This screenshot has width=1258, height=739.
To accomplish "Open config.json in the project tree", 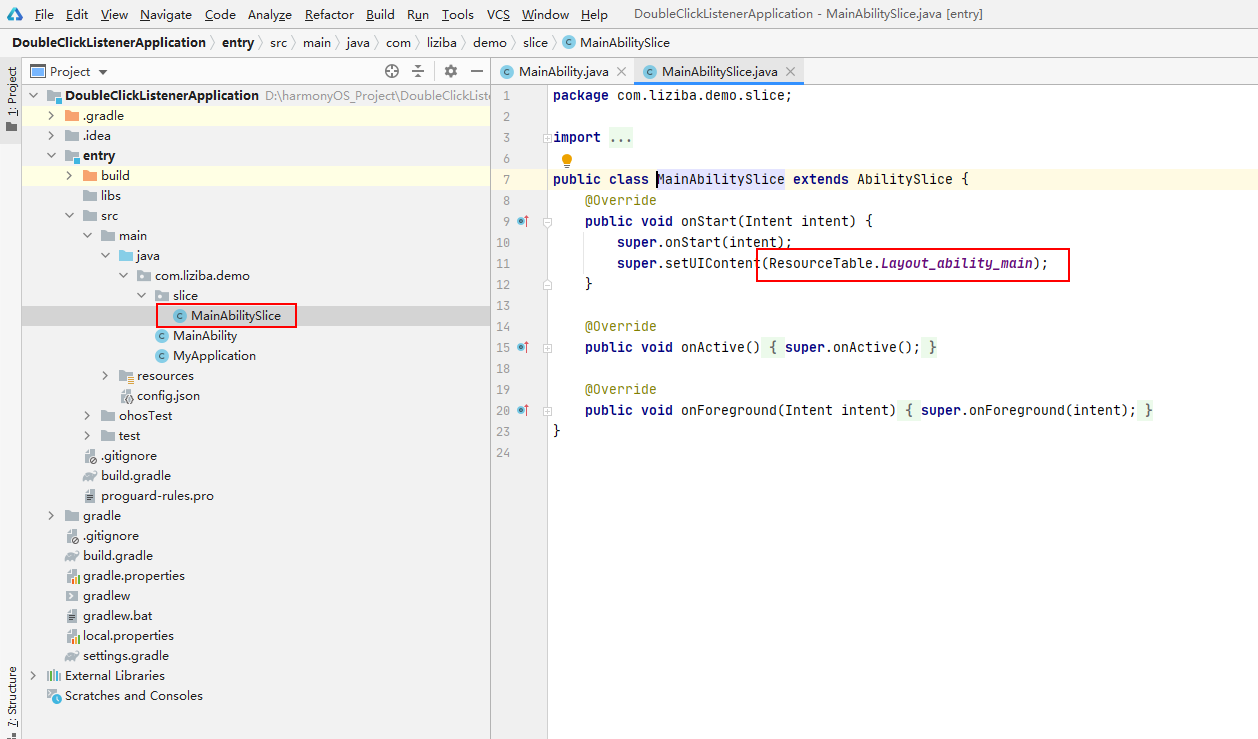I will pos(168,396).
